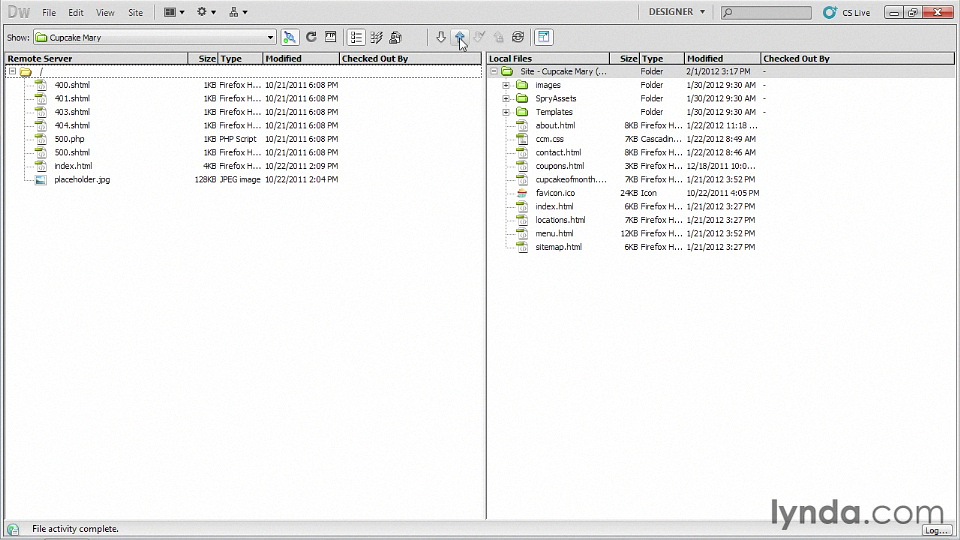Click the Get Files down-arrow icon
Image resolution: width=960 pixels, height=540 pixels.
coord(441,37)
